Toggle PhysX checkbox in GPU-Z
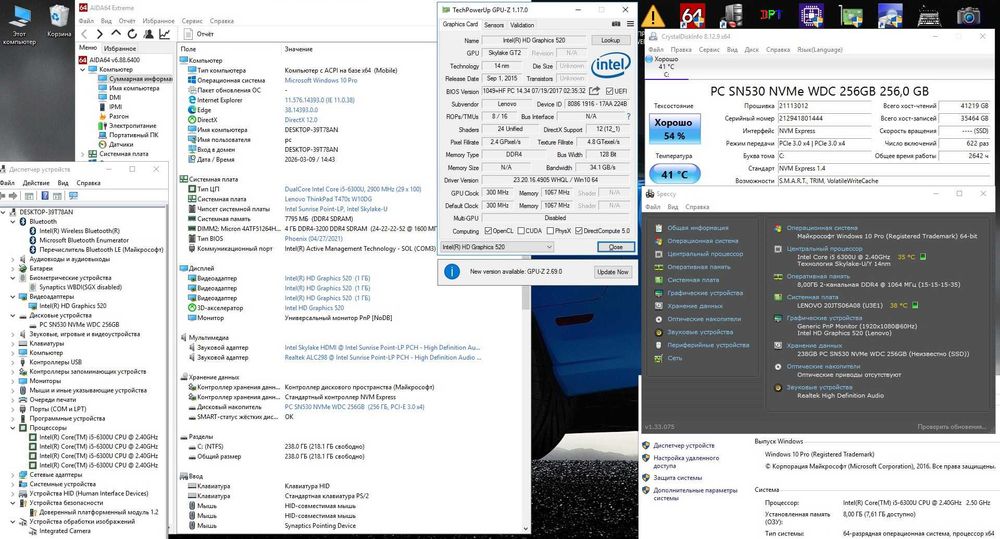 click(x=550, y=231)
